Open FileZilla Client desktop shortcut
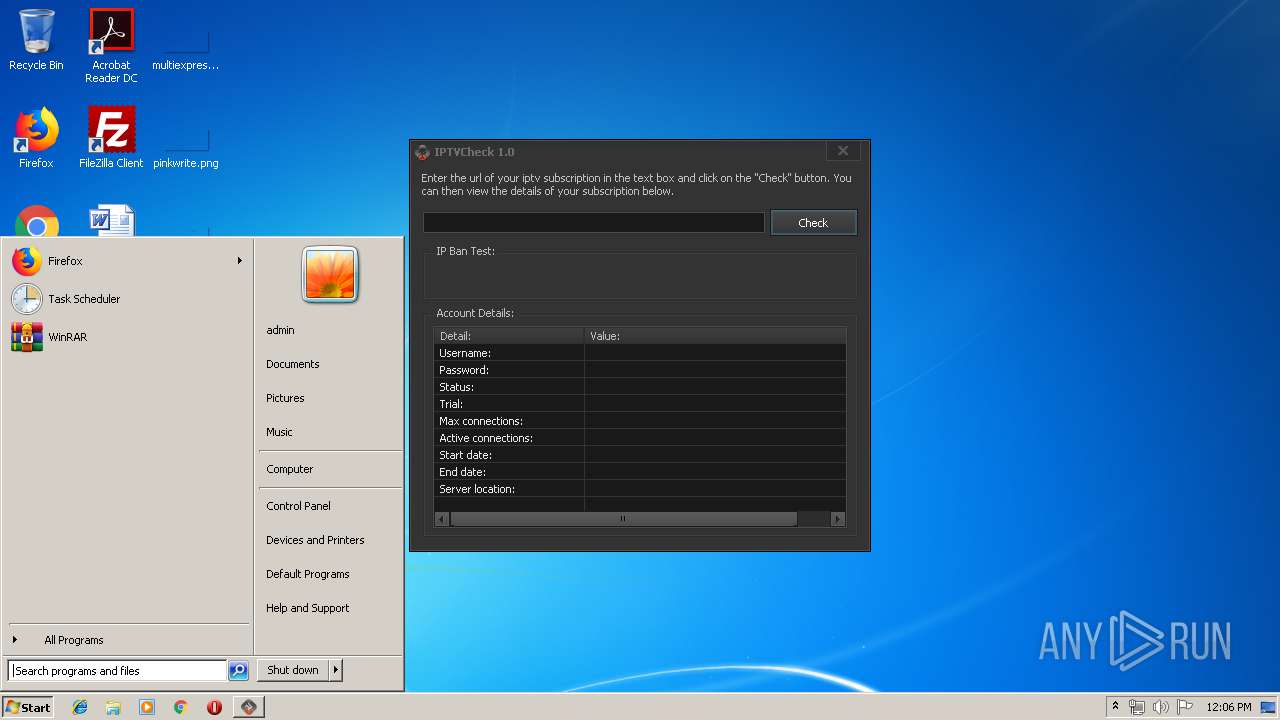This screenshot has width=1280, height=720. coord(111,138)
